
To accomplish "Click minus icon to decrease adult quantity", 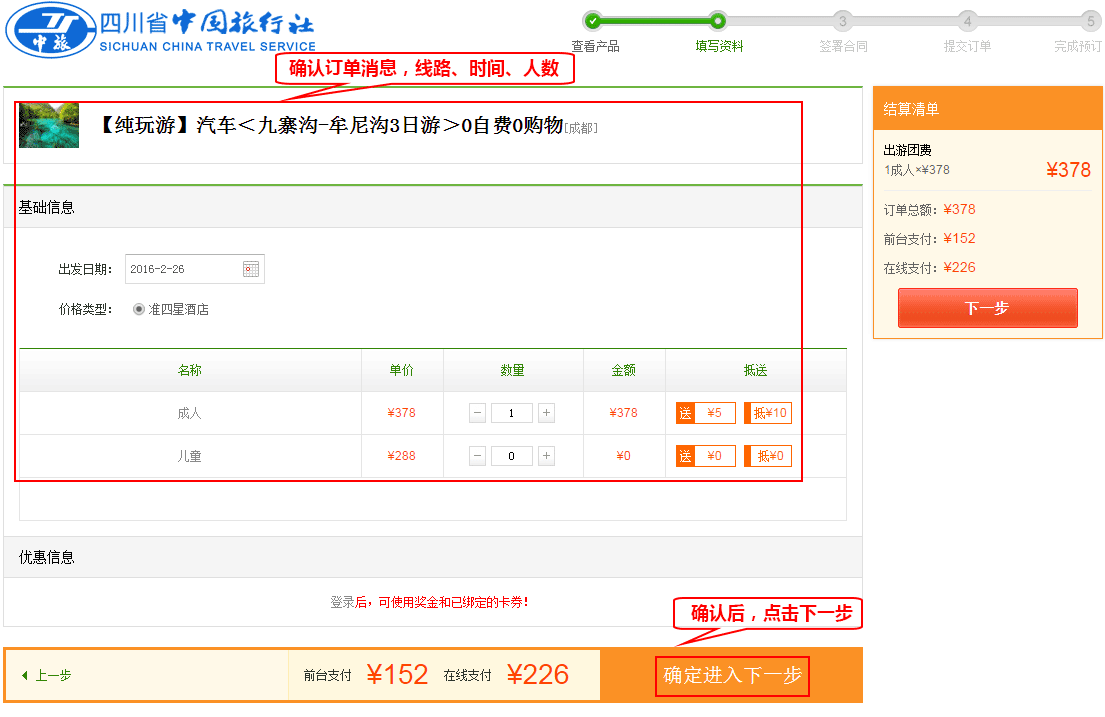I will pyautogui.click(x=477, y=412).
